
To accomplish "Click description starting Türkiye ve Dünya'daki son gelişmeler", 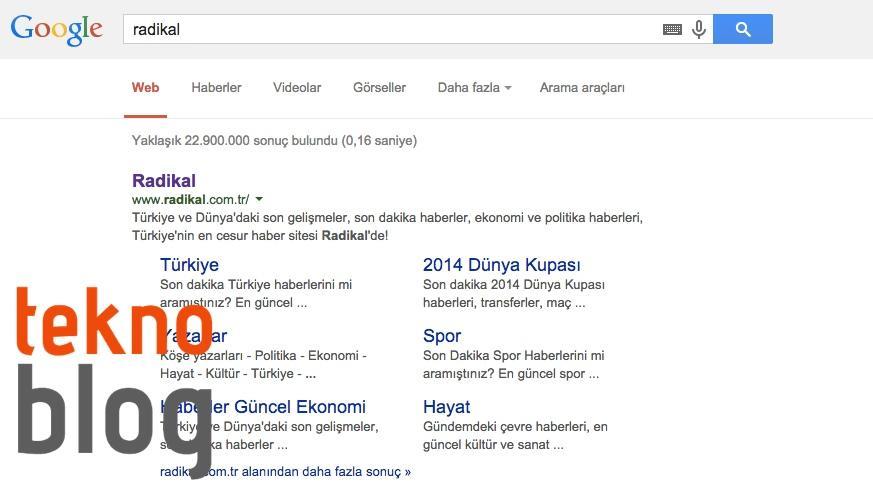I will tap(387, 226).
